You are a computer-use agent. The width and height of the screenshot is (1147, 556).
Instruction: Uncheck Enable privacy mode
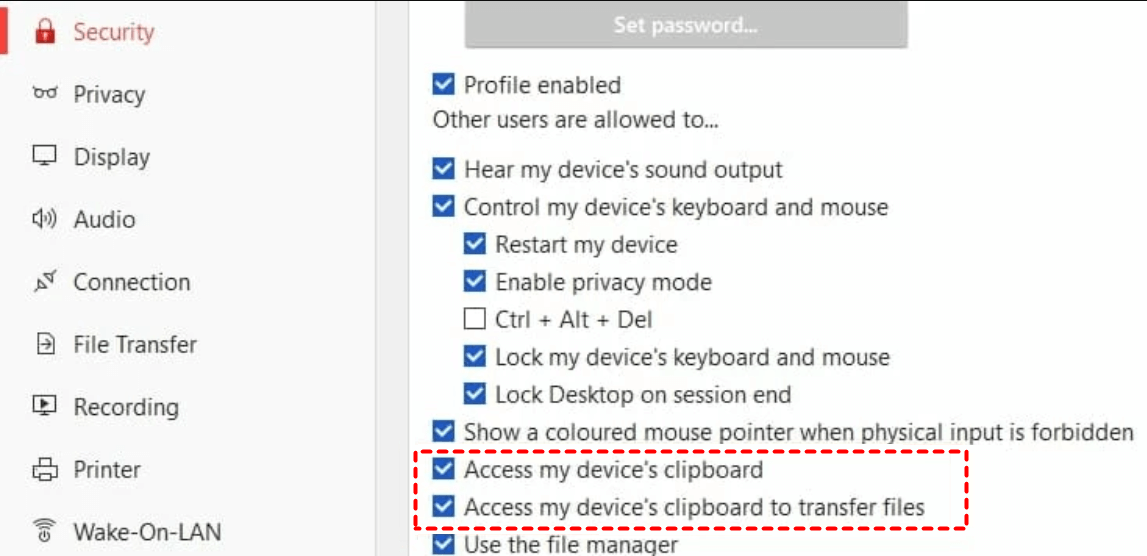tap(475, 282)
